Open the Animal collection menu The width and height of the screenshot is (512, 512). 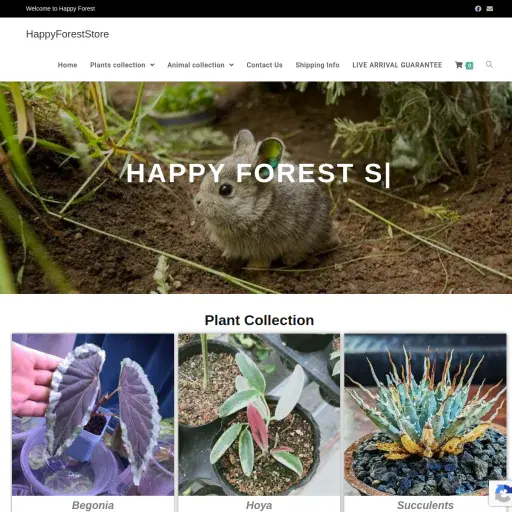[196, 65]
